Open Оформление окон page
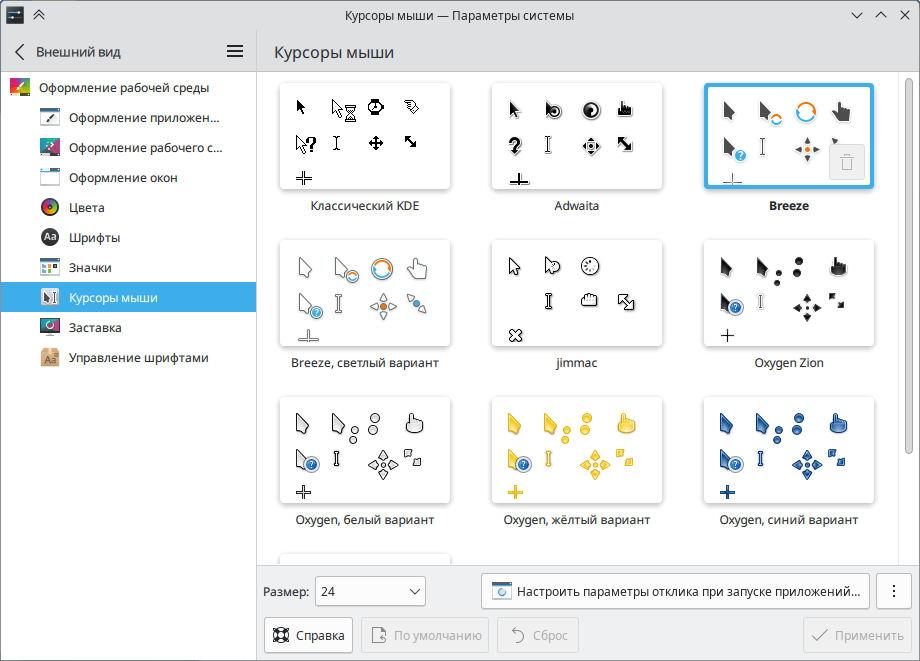 pos(128,177)
